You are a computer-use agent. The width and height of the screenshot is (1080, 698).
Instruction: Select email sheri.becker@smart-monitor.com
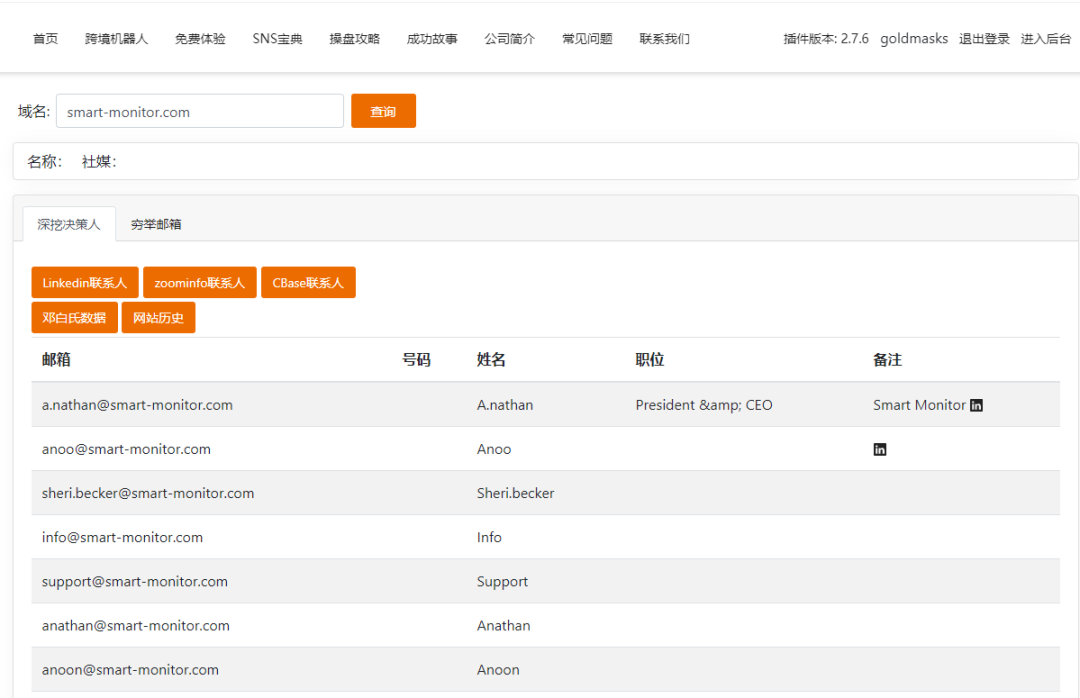pyautogui.click(x=147, y=493)
